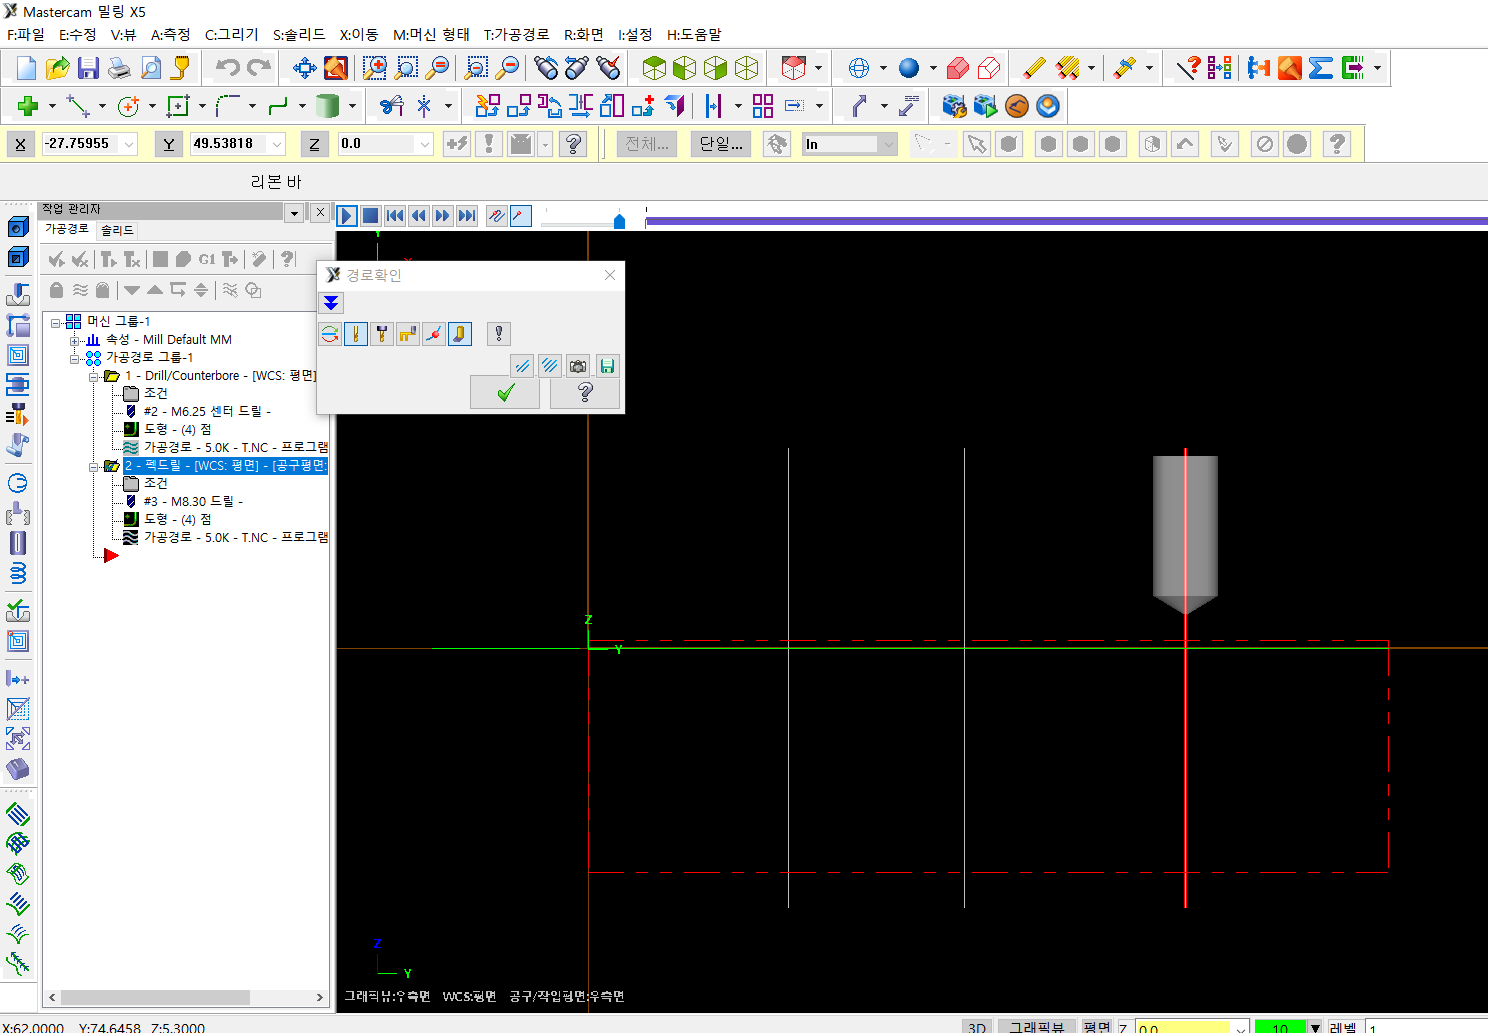Click the contour toolpath icon in left sidebar
The width and height of the screenshot is (1488, 1033).
click(x=18, y=325)
